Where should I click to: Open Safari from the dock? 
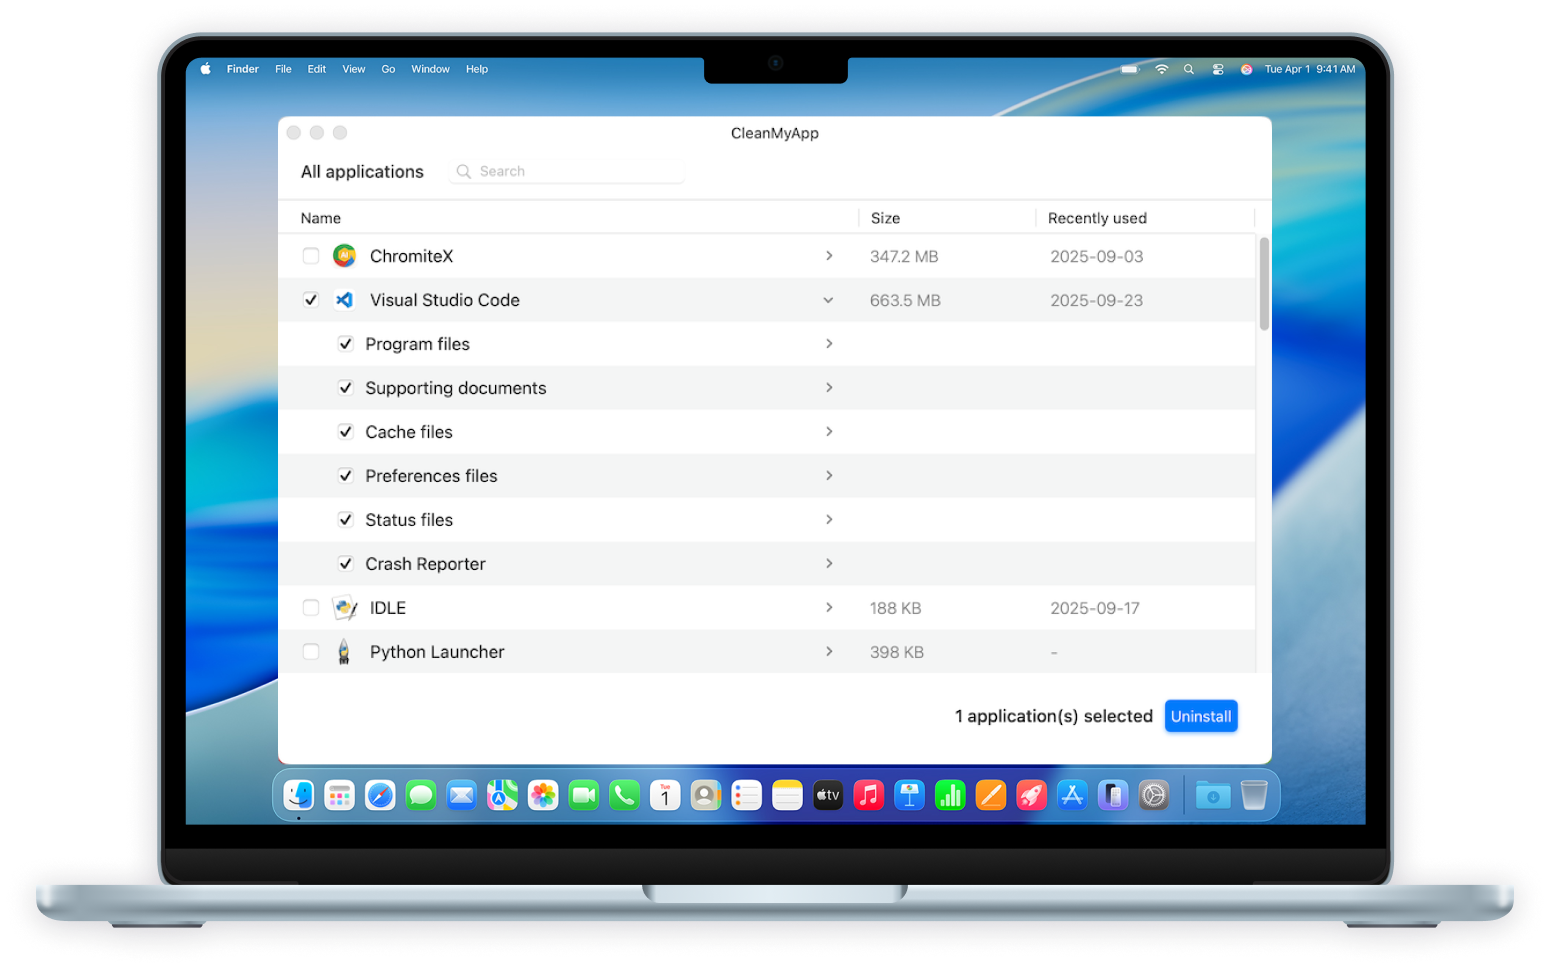[380, 795]
